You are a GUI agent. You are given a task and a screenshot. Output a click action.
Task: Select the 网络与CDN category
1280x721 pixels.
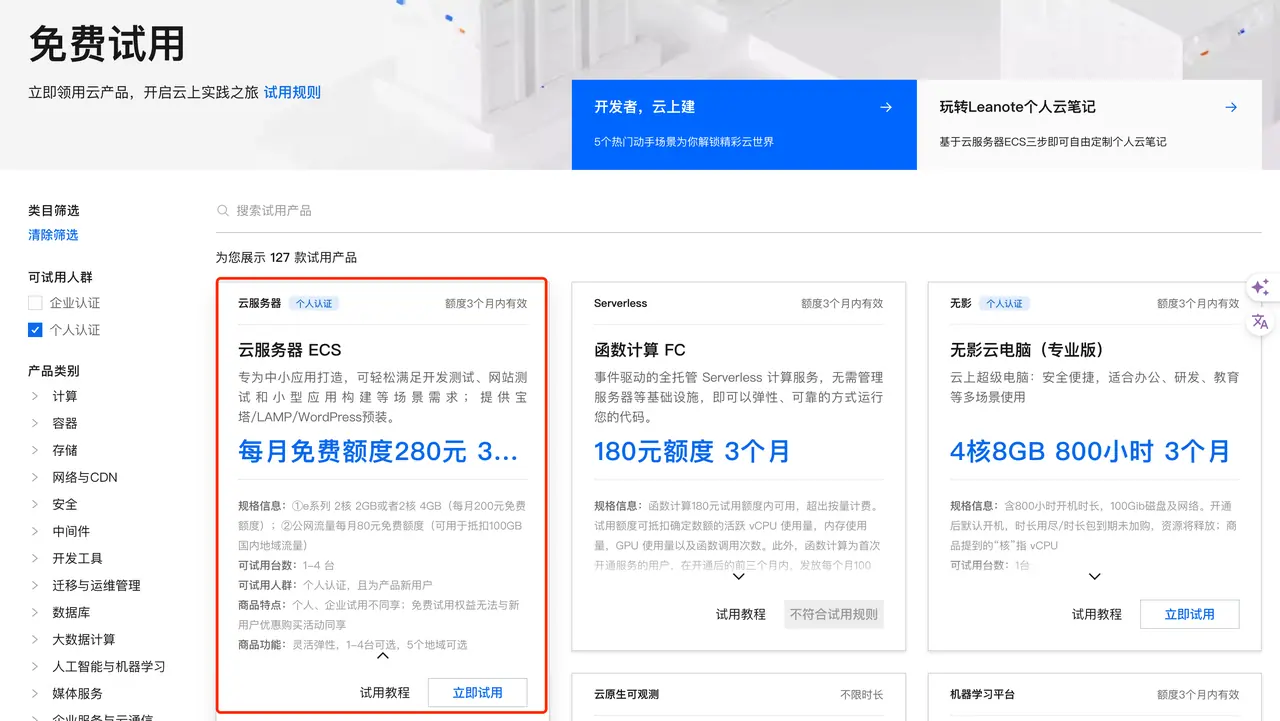[83, 477]
